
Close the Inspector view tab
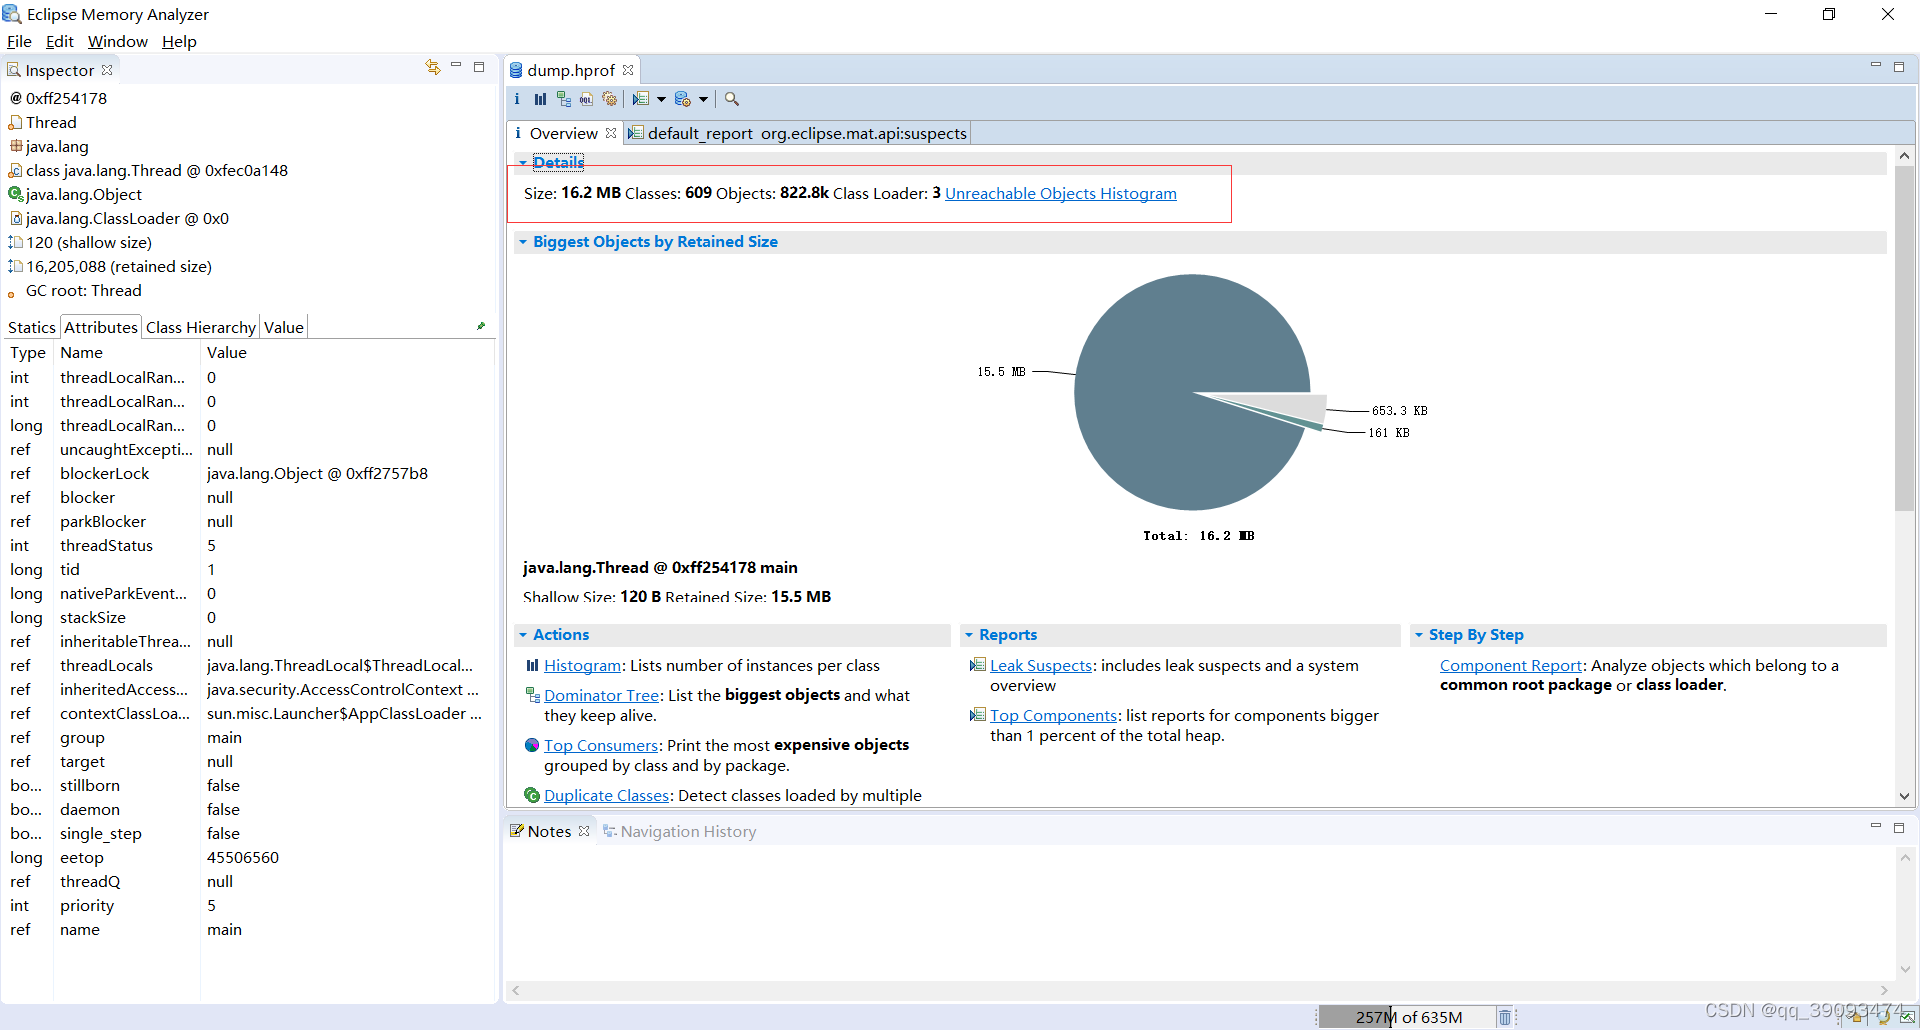(x=107, y=70)
